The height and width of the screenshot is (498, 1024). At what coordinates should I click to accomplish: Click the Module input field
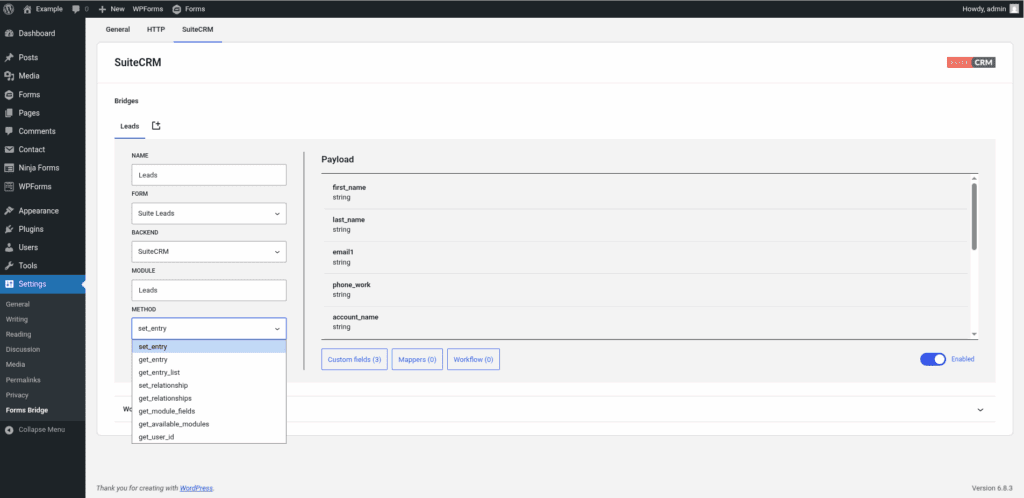click(x=209, y=290)
